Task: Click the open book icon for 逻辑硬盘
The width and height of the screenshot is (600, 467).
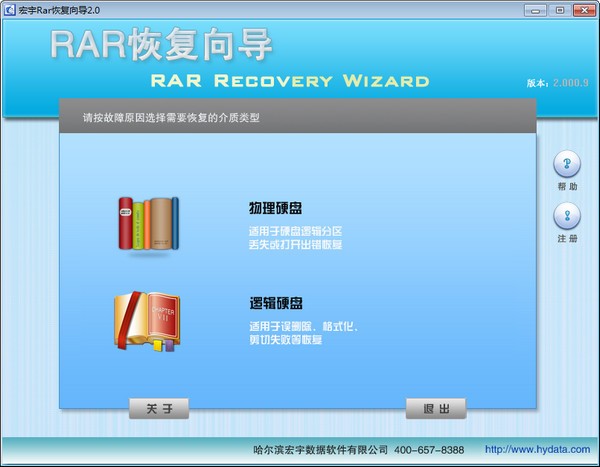Action: [x=147, y=321]
